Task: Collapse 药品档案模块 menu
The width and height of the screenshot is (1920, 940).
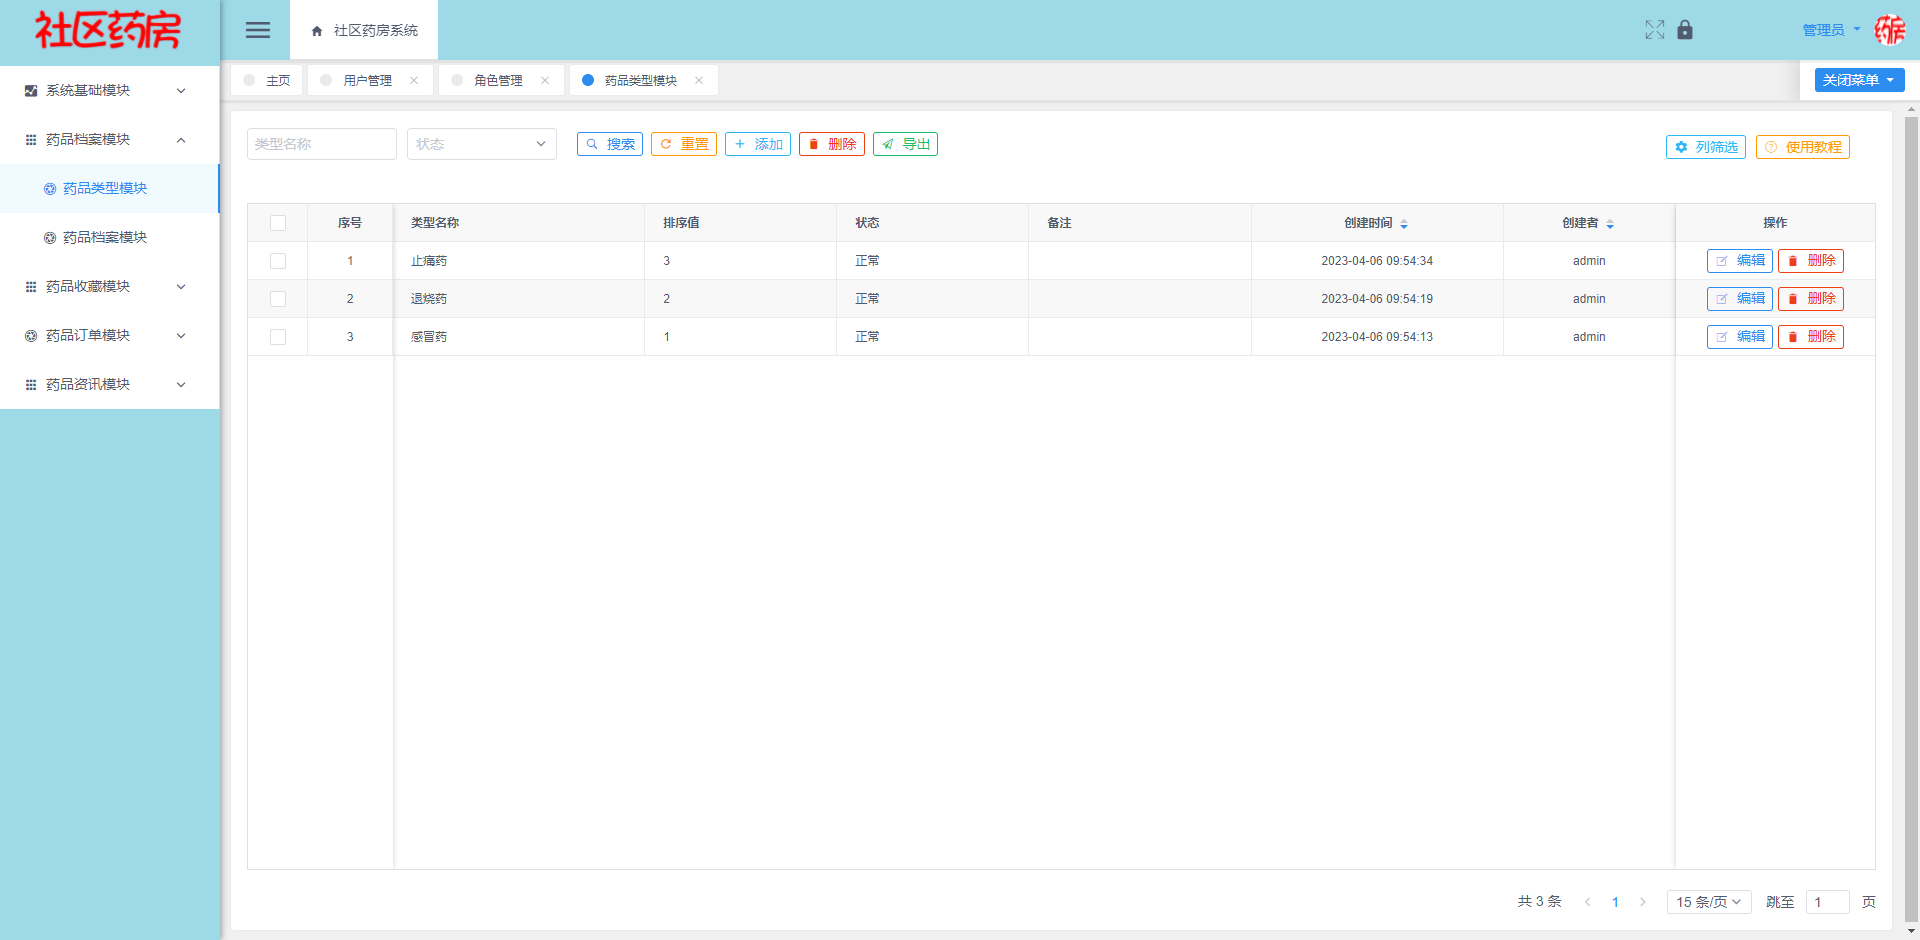Action: point(110,140)
